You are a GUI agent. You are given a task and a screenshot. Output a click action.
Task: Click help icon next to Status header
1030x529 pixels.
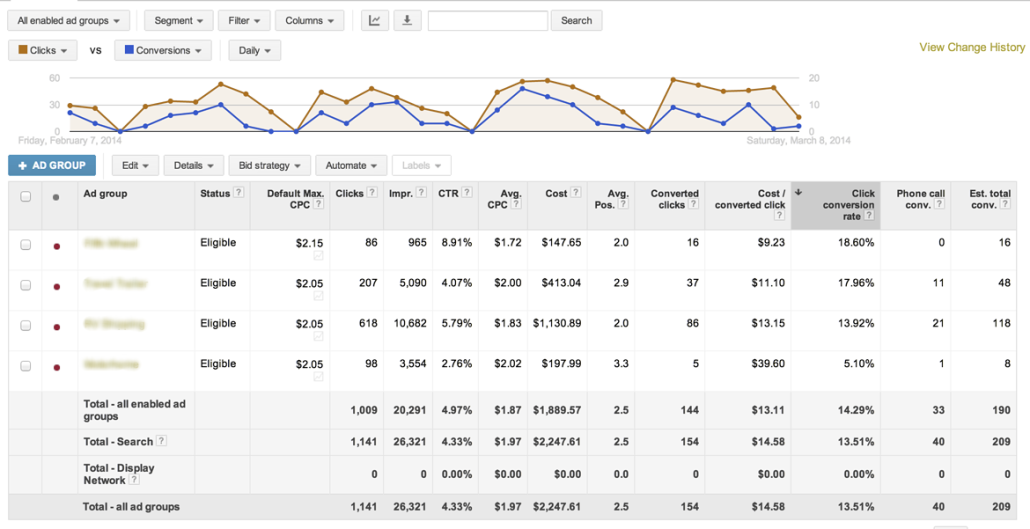coord(239,193)
